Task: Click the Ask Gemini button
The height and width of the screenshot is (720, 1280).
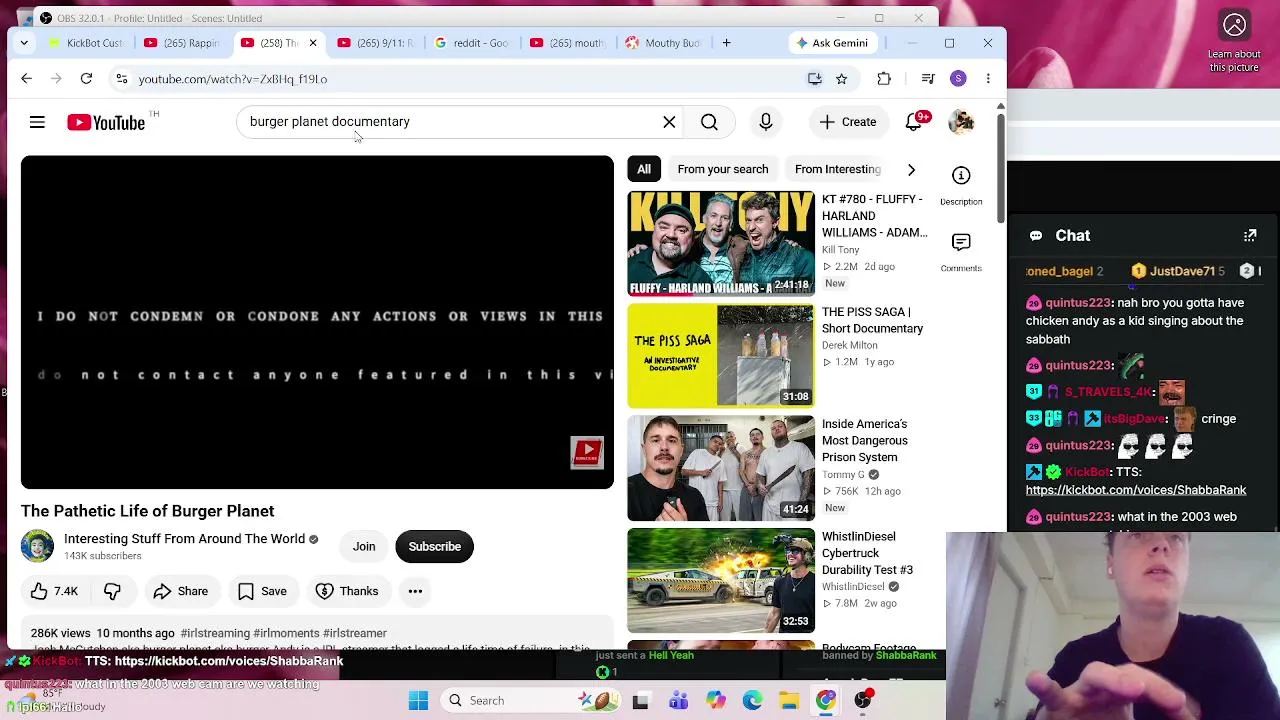Action: click(x=832, y=43)
